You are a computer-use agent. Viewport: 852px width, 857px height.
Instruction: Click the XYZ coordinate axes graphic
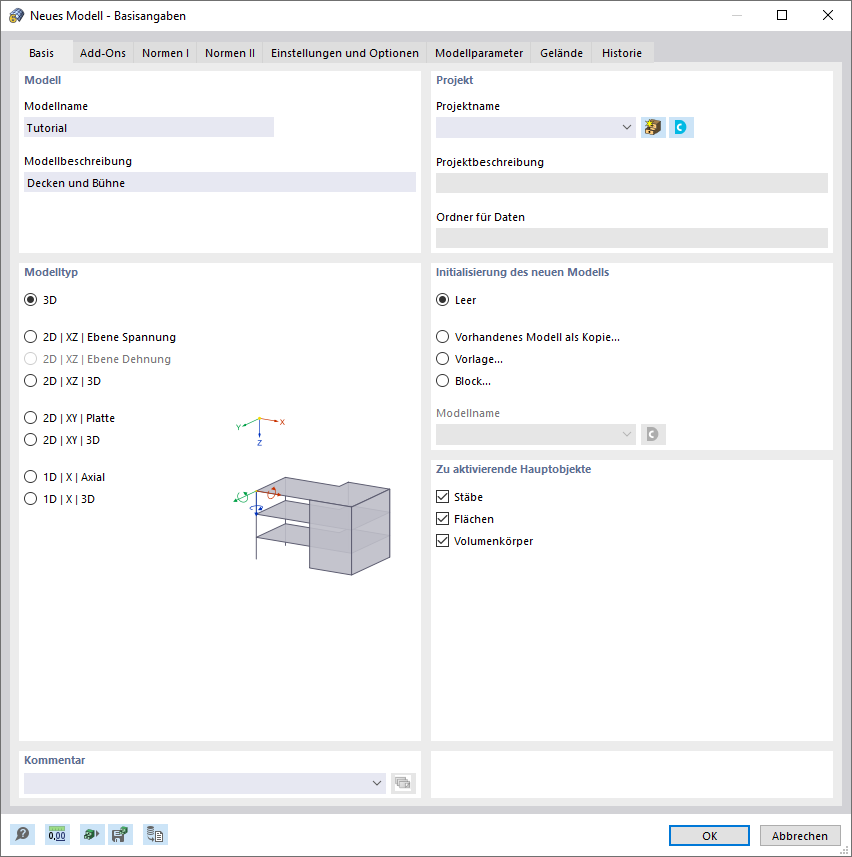pyautogui.click(x=260, y=431)
